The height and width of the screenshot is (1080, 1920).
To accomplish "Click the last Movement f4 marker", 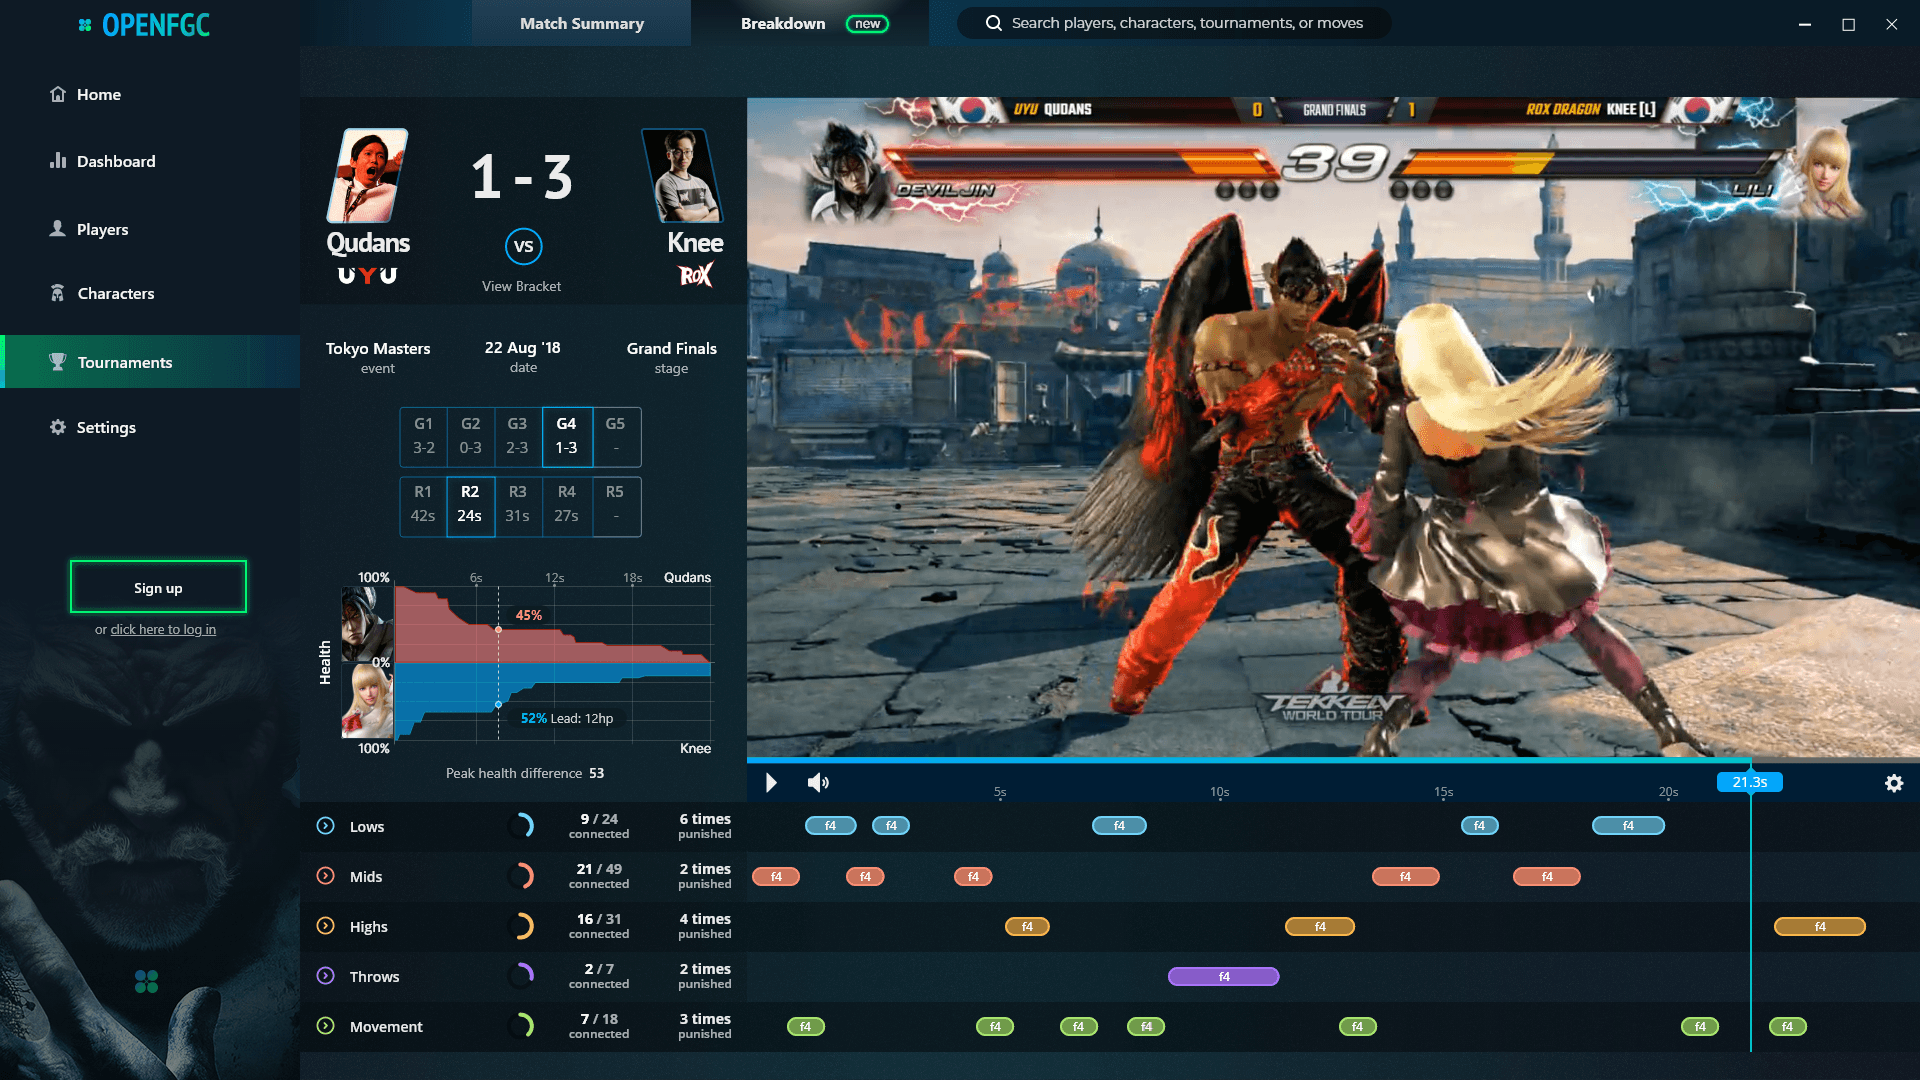I will pos(1788,1027).
